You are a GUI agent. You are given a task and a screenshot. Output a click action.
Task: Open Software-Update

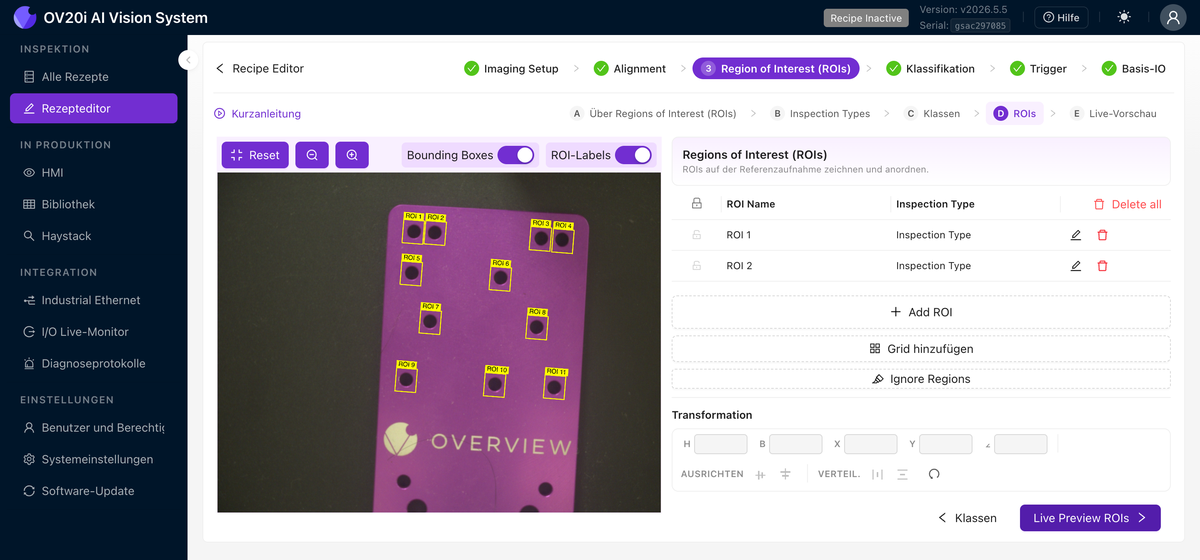94,491
